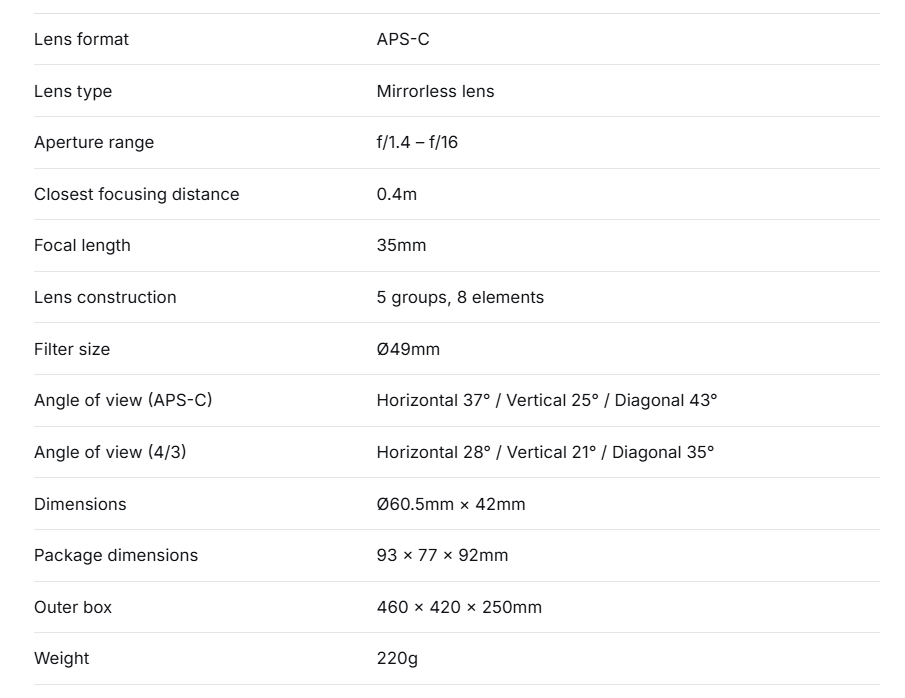The height and width of the screenshot is (698, 905).
Task: Click the "Lens format" label
Action: [x=81, y=39]
